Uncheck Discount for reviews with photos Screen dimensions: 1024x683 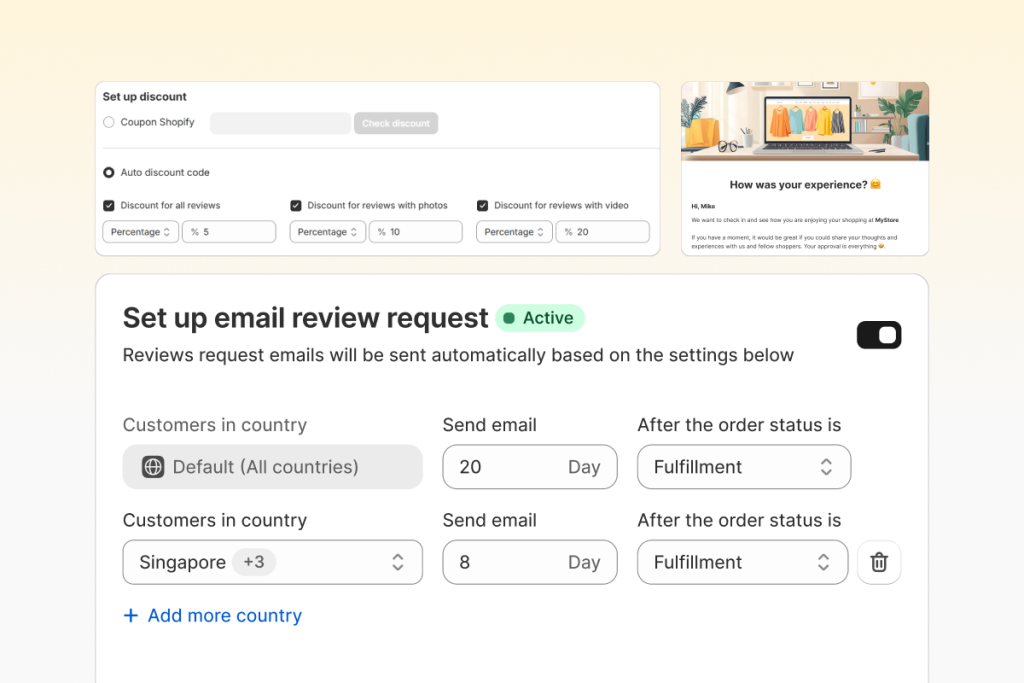point(296,205)
